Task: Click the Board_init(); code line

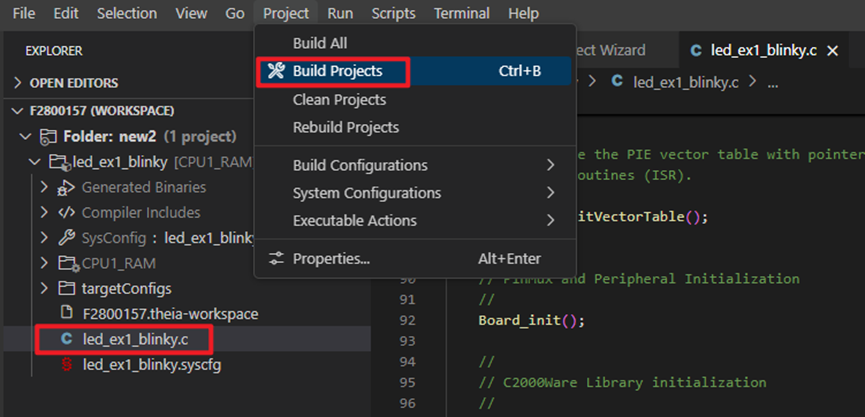Action: 531,320
